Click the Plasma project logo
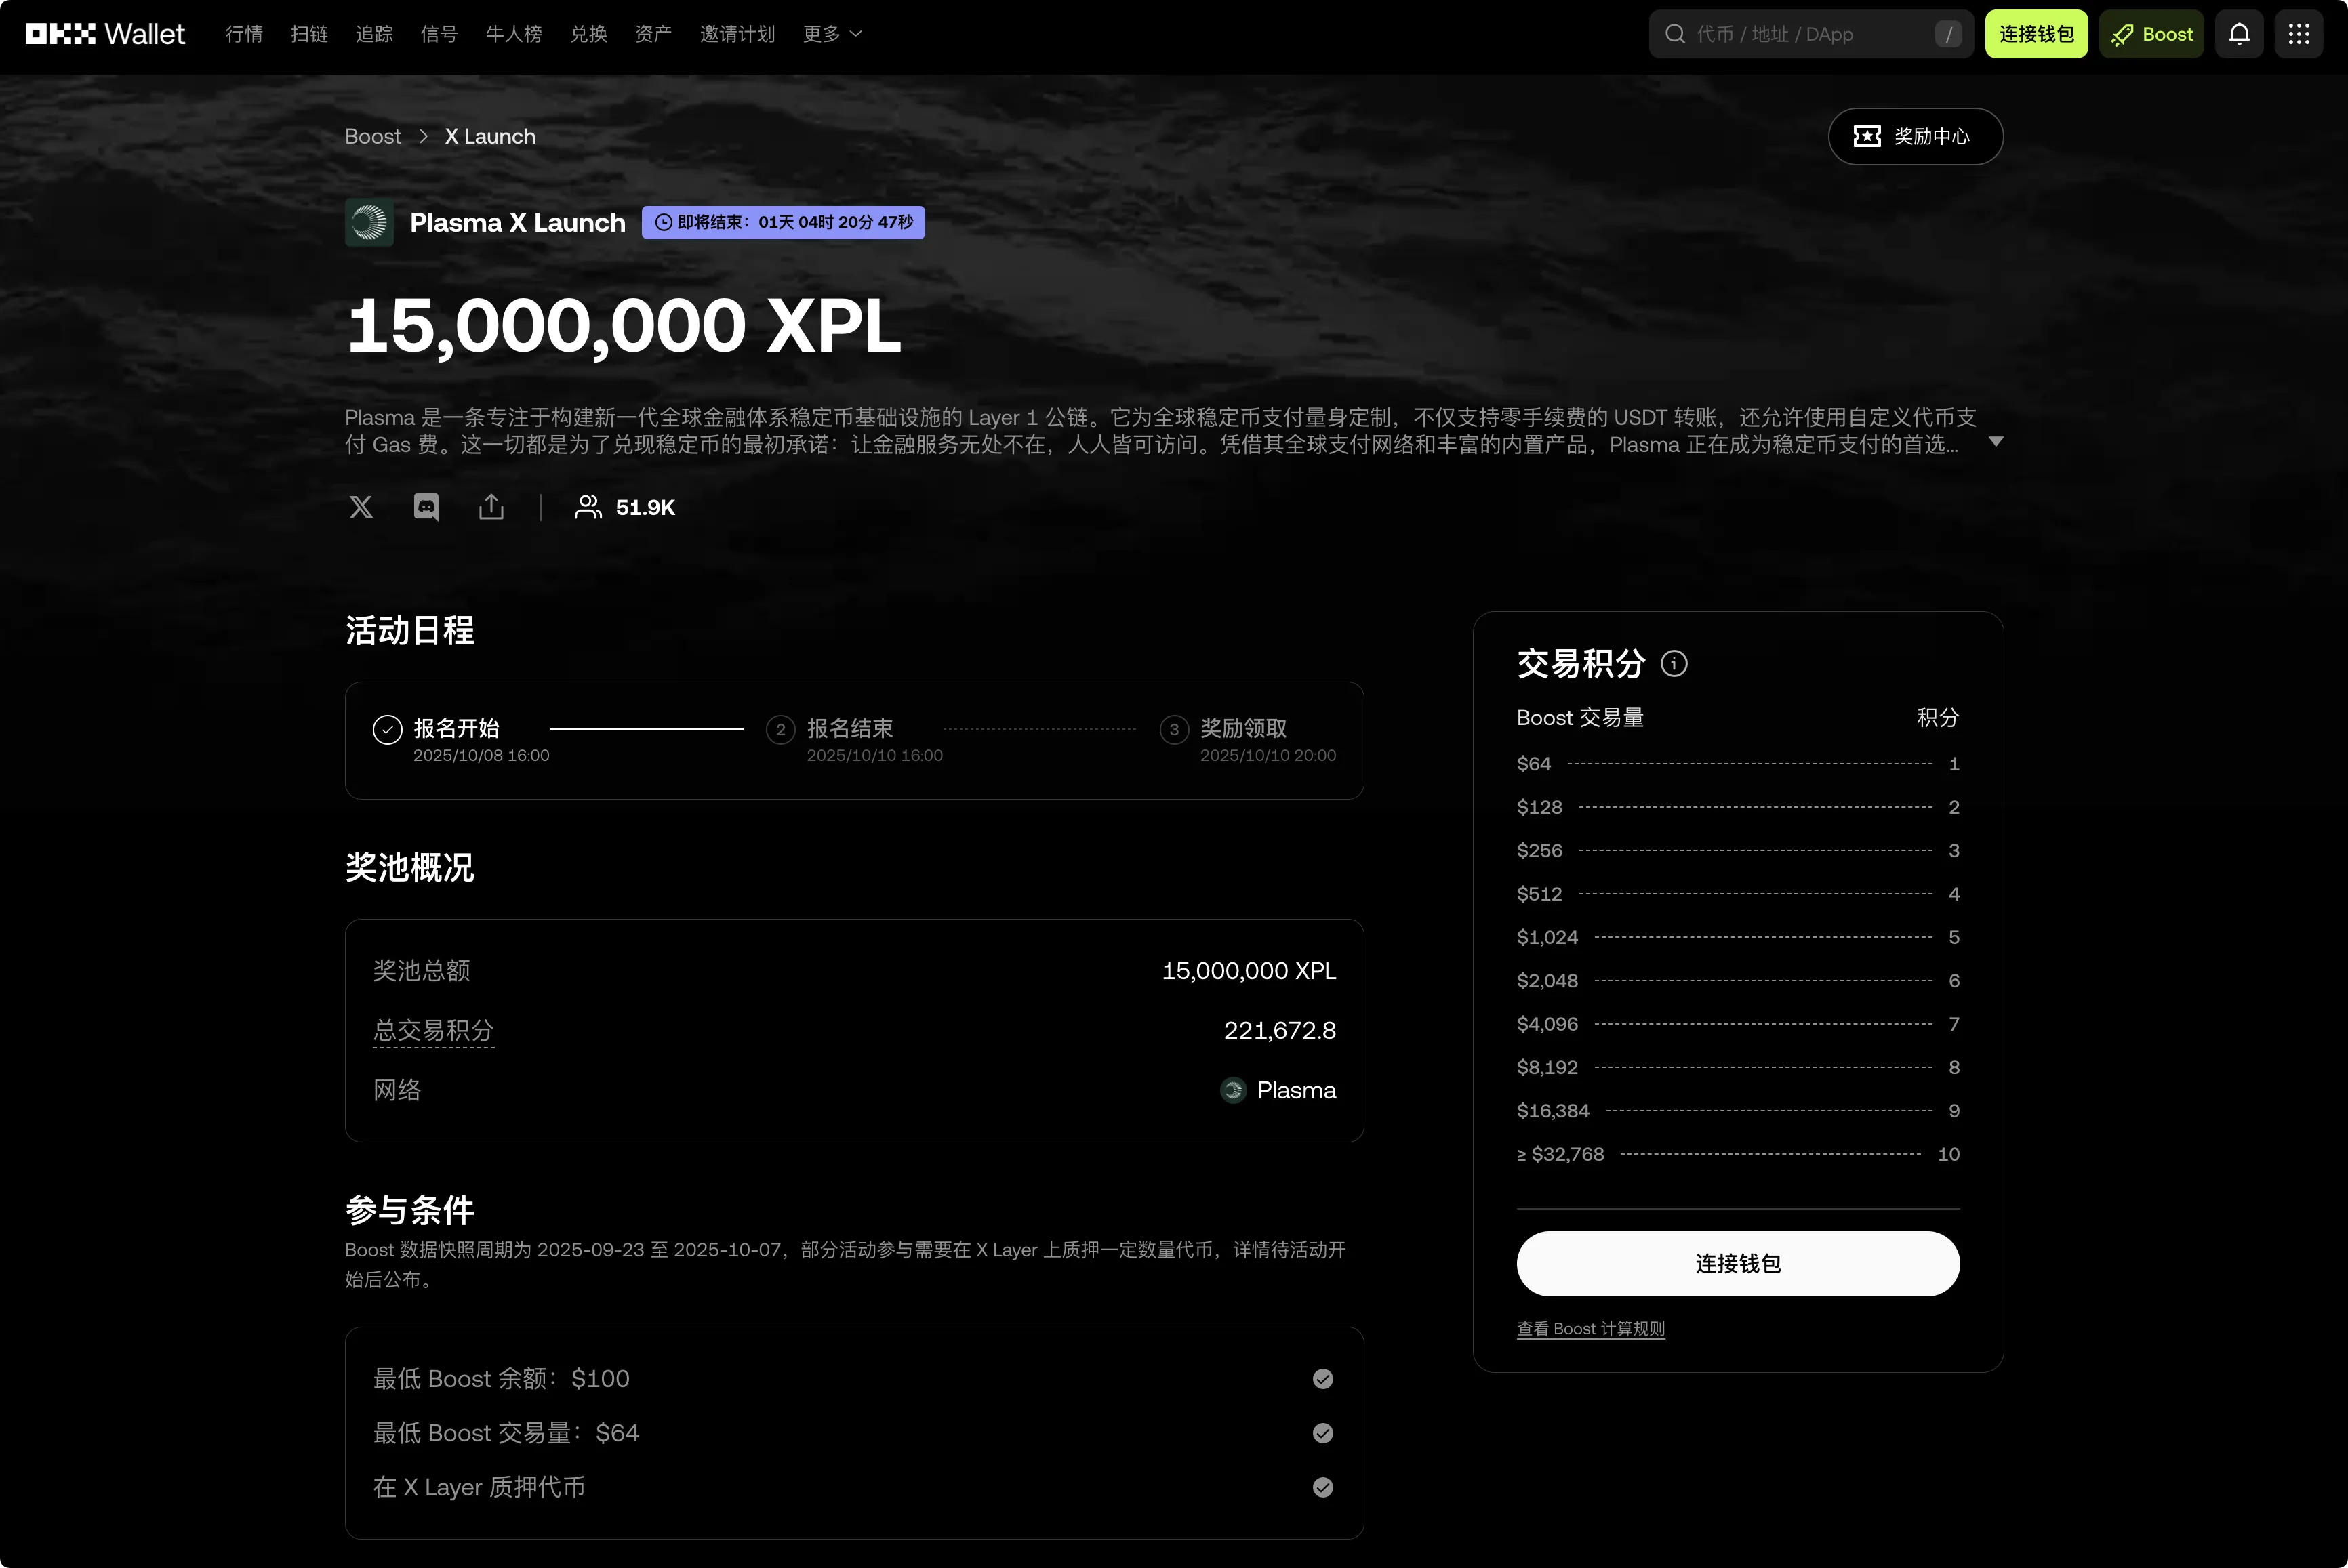Screen dimensions: 2348x1568 [x=369, y=222]
